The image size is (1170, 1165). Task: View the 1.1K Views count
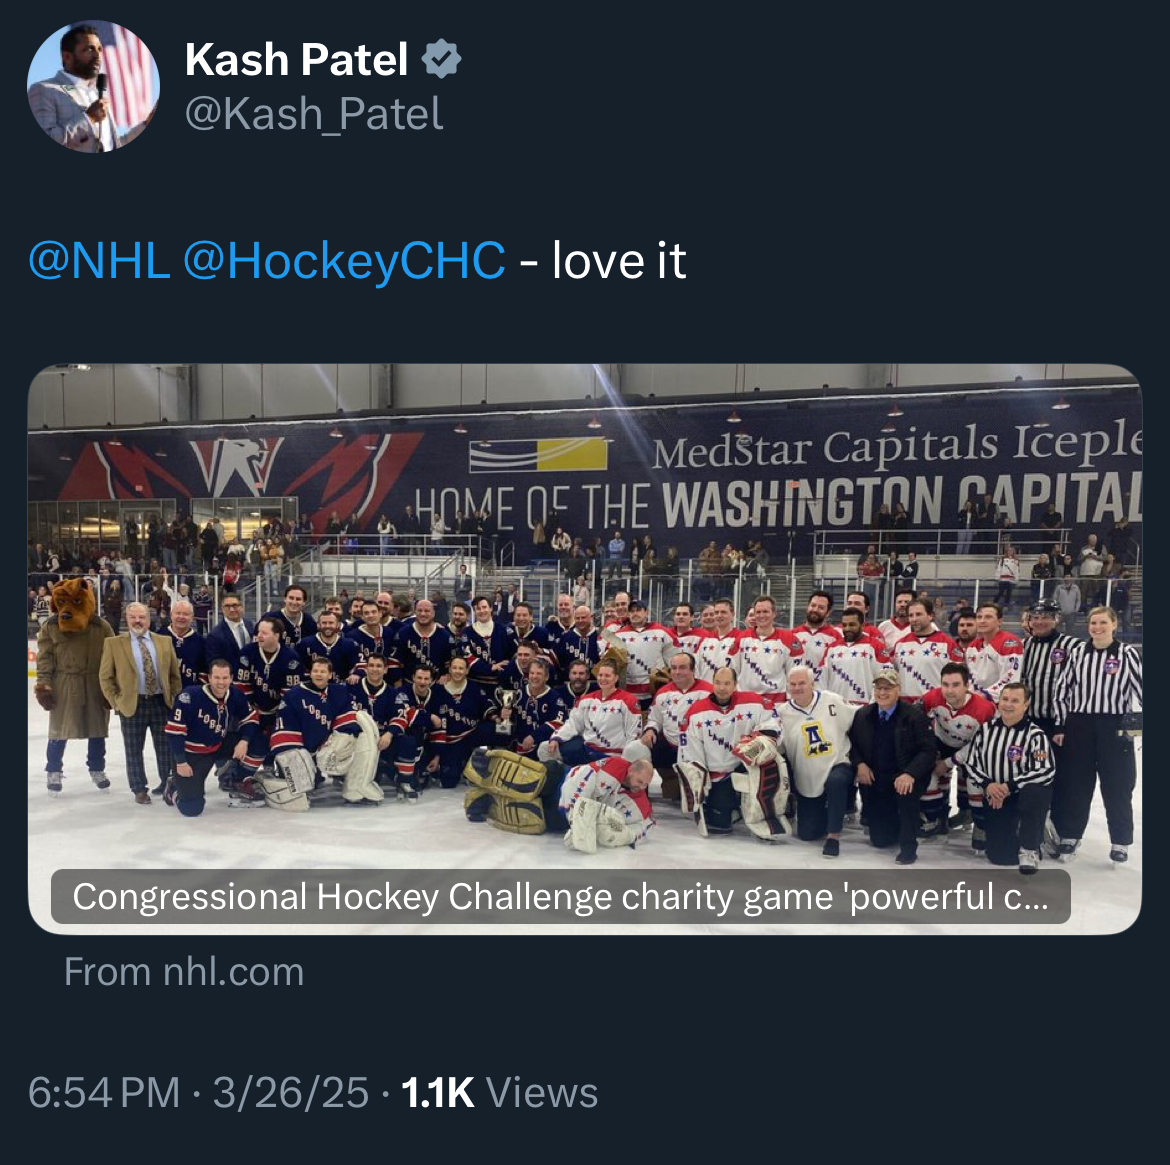click(499, 1093)
